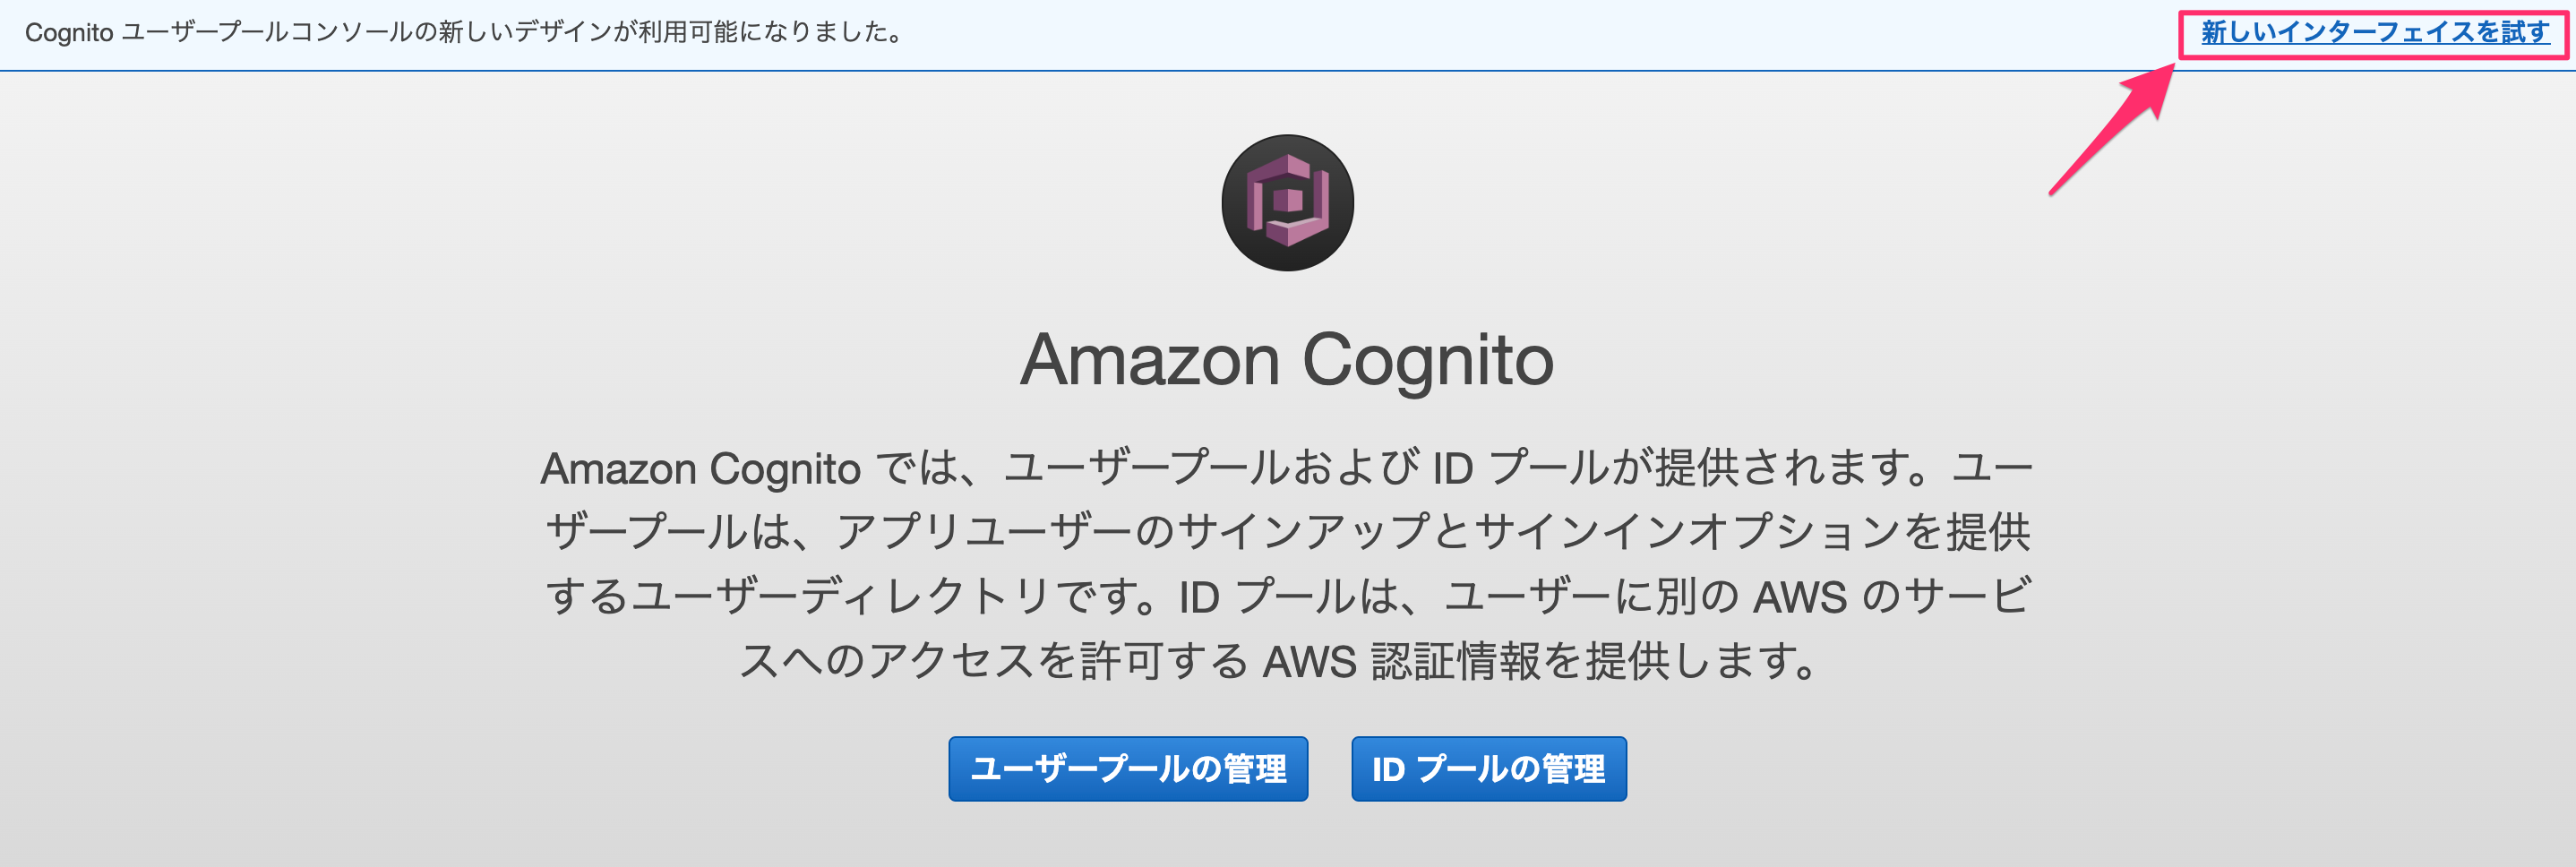Click description line starting Amazon Cognito では

[1287, 468]
